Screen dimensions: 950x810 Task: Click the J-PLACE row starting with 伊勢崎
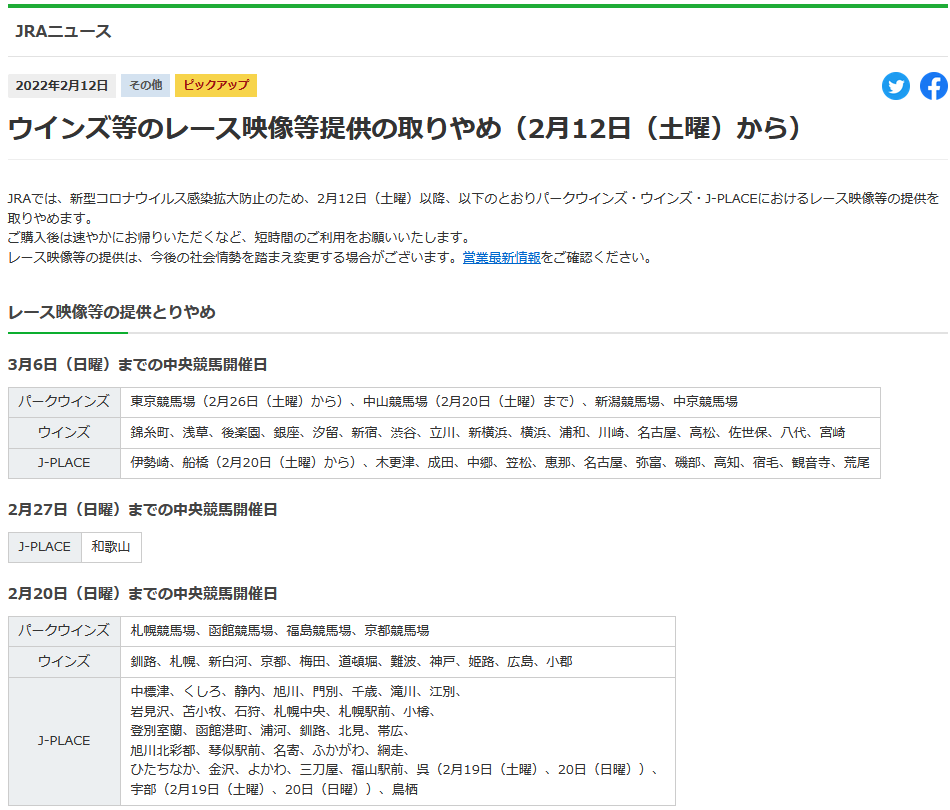(x=500, y=463)
